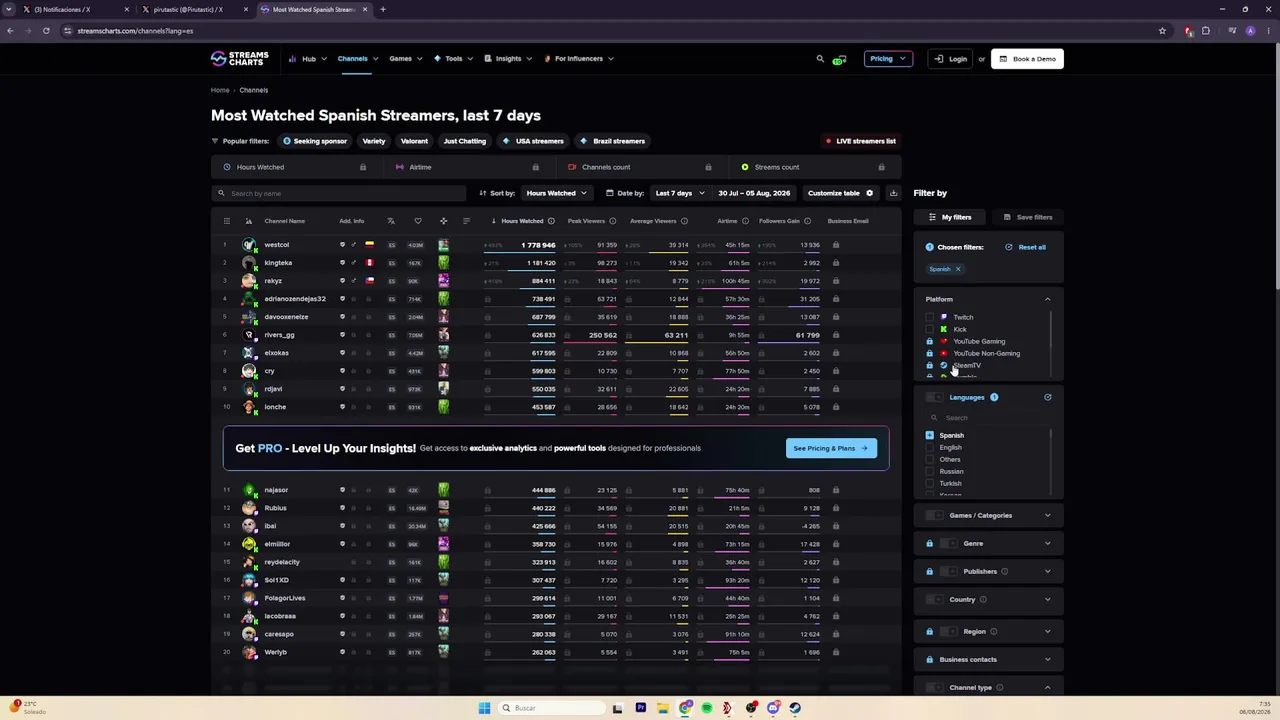Viewport: 1280px width, 720px height.
Task: Check the Russian language checkbox
Action: pos(930,471)
